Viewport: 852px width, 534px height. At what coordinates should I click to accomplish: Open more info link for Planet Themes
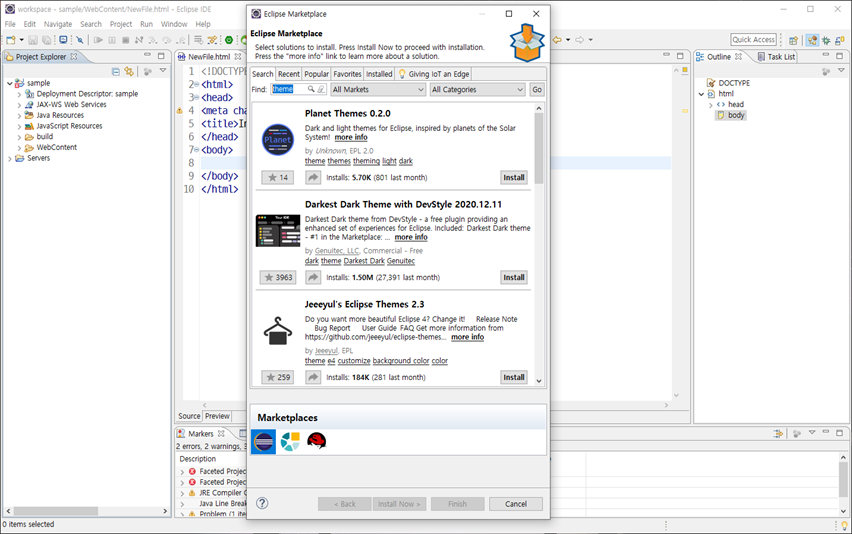[x=351, y=137]
